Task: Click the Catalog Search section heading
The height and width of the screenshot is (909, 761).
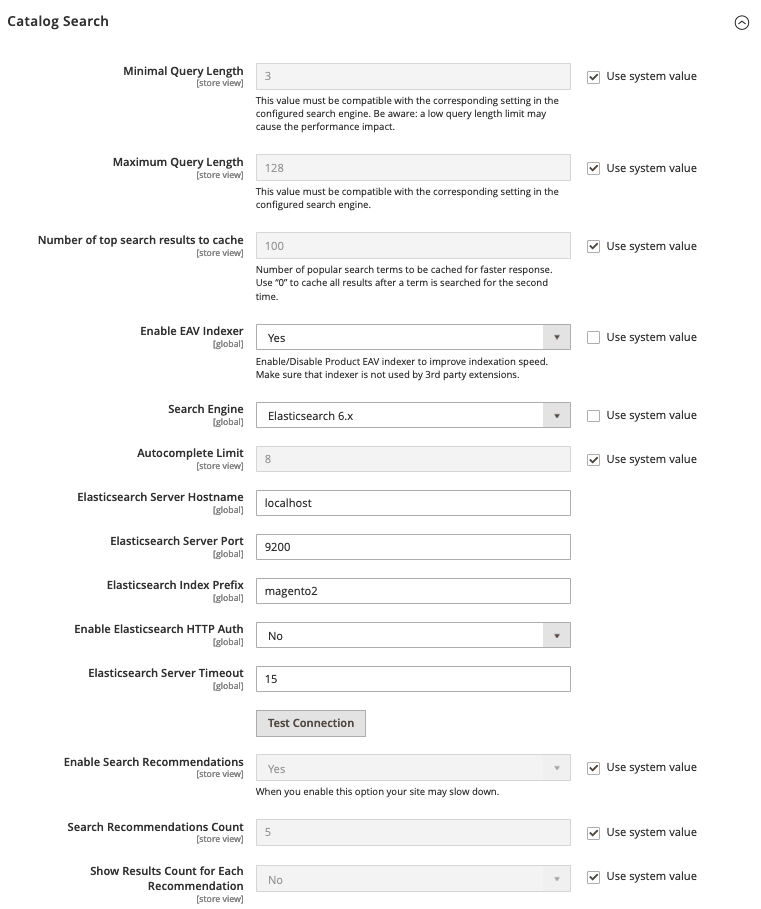Action: coord(58,21)
